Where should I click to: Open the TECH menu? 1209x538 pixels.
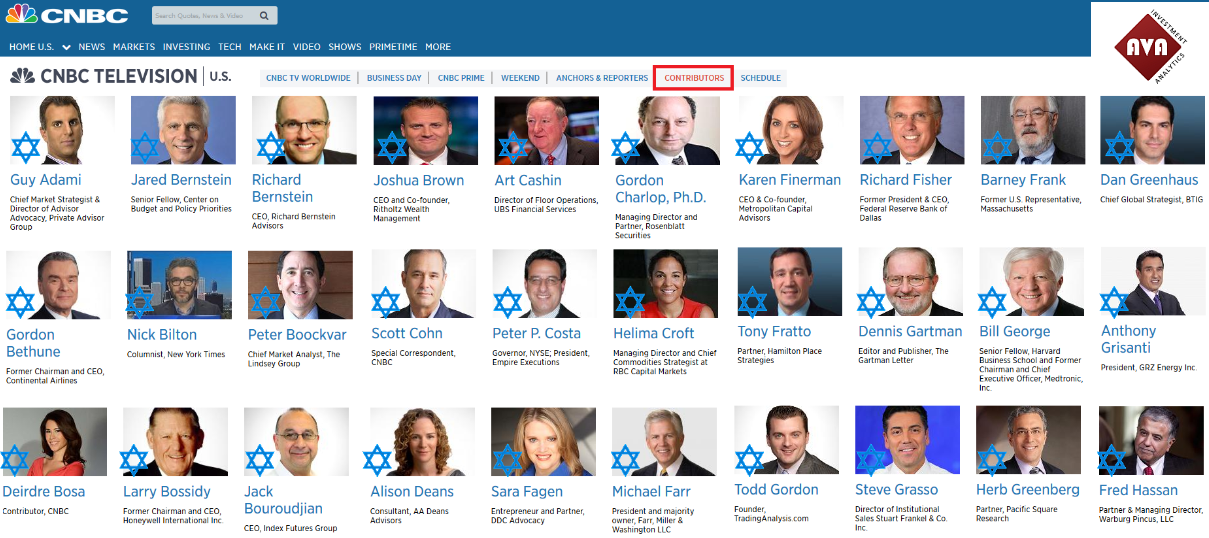click(230, 47)
